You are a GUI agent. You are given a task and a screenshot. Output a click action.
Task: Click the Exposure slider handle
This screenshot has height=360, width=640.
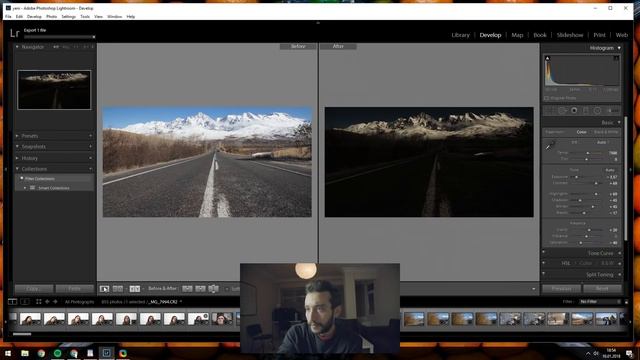[576, 177]
